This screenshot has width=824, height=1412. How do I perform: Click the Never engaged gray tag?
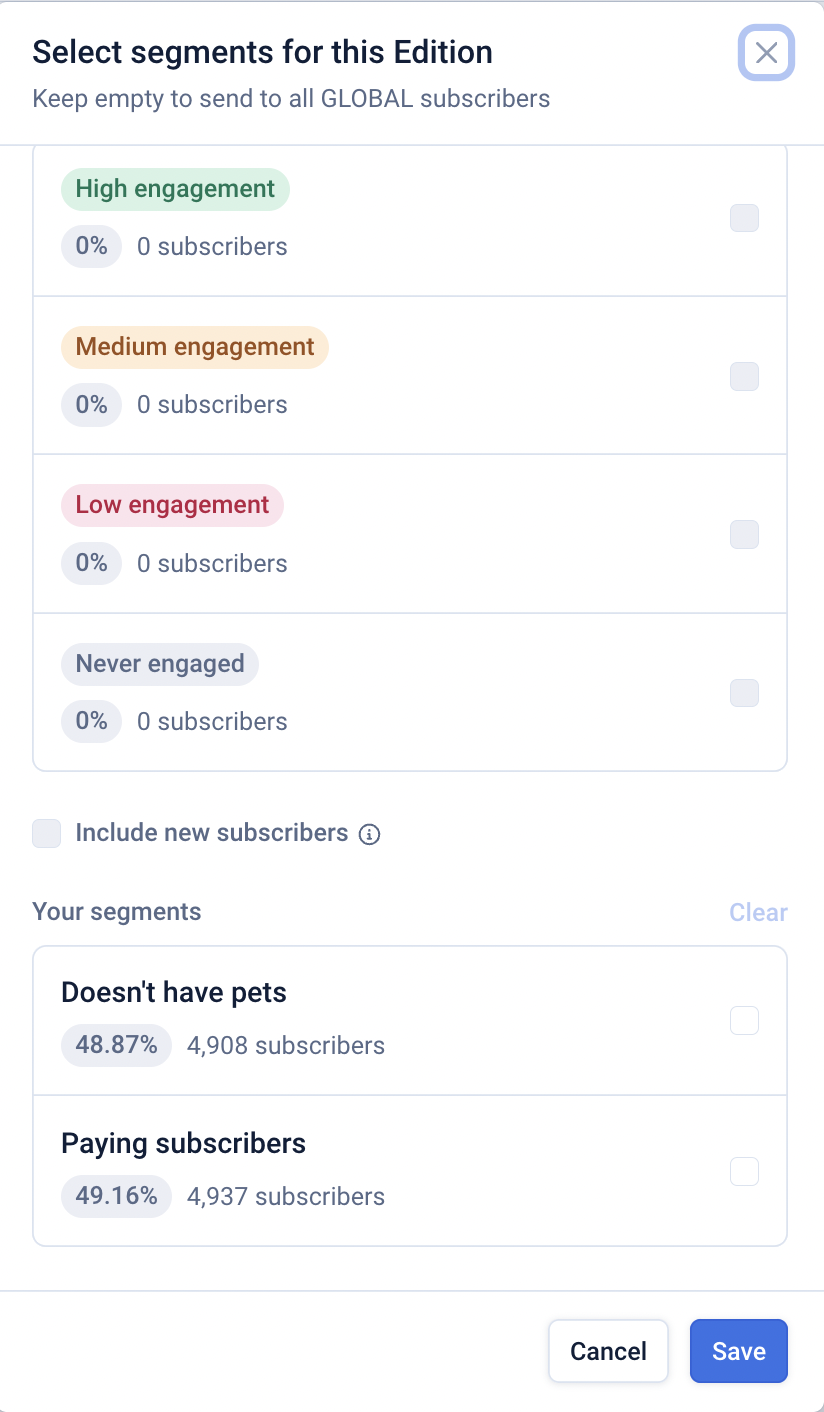(x=160, y=664)
